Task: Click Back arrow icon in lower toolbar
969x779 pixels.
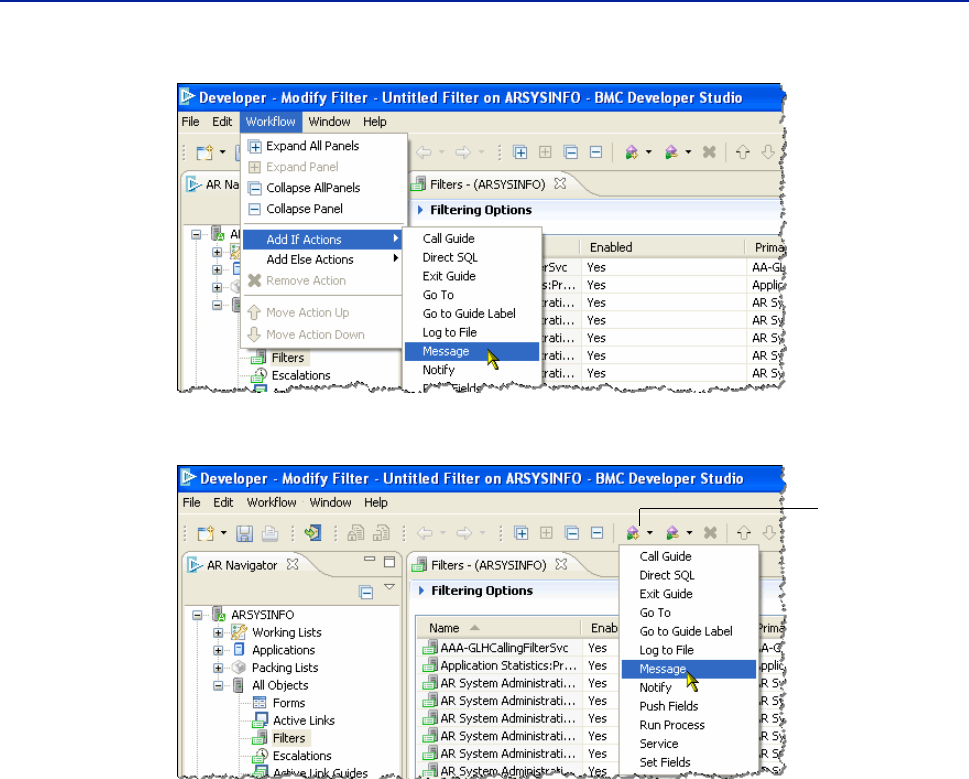Action: click(425, 533)
